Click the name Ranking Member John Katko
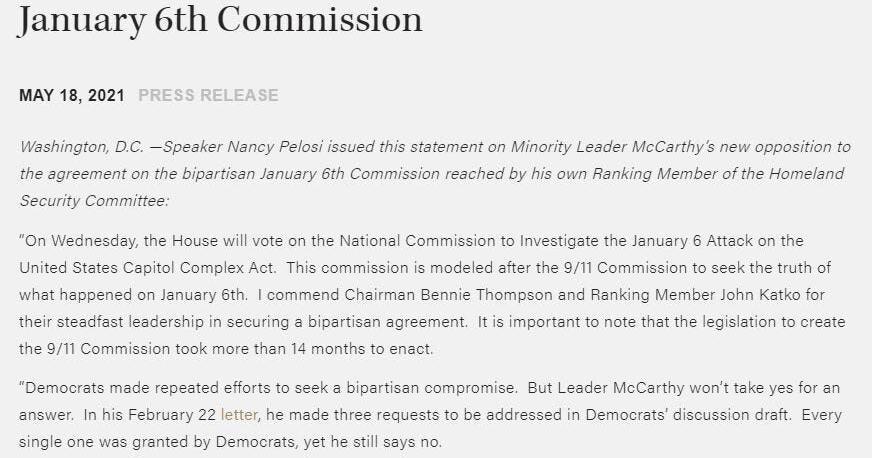This screenshot has height=458, width=872. (x=696, y=295)
